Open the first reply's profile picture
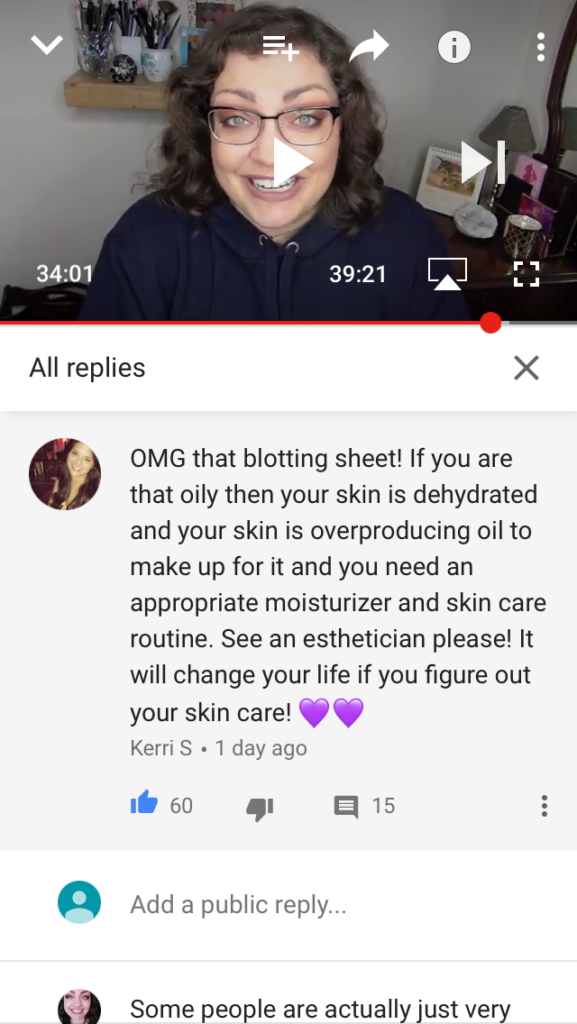The image size is (577, 1024). (80, 1006)
